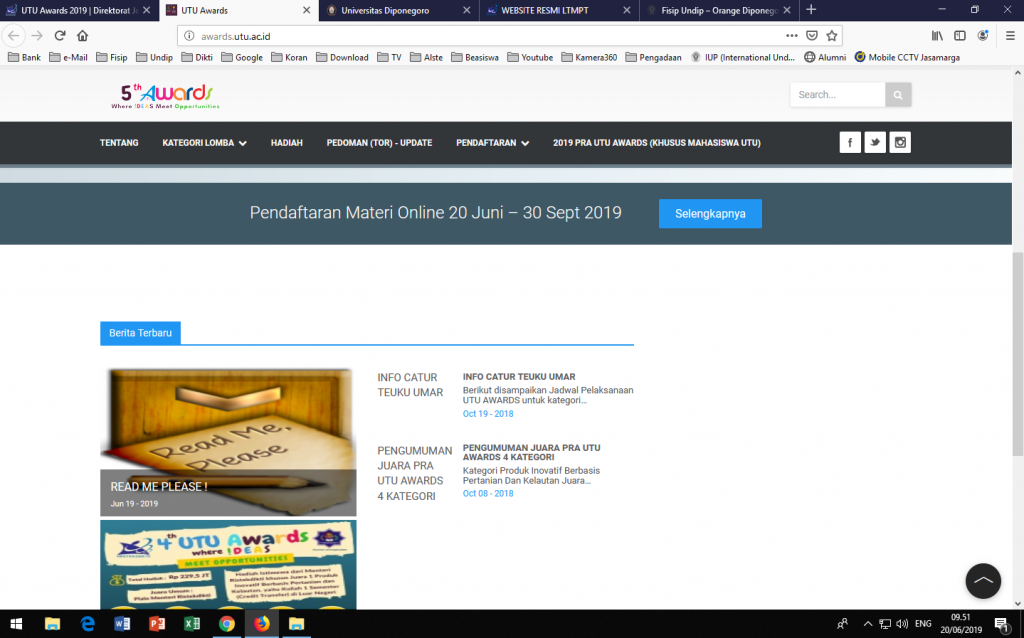This screenshot has height=638, width=1024.
Task: Open the Twitter social icon
Action: pos(875,142)
